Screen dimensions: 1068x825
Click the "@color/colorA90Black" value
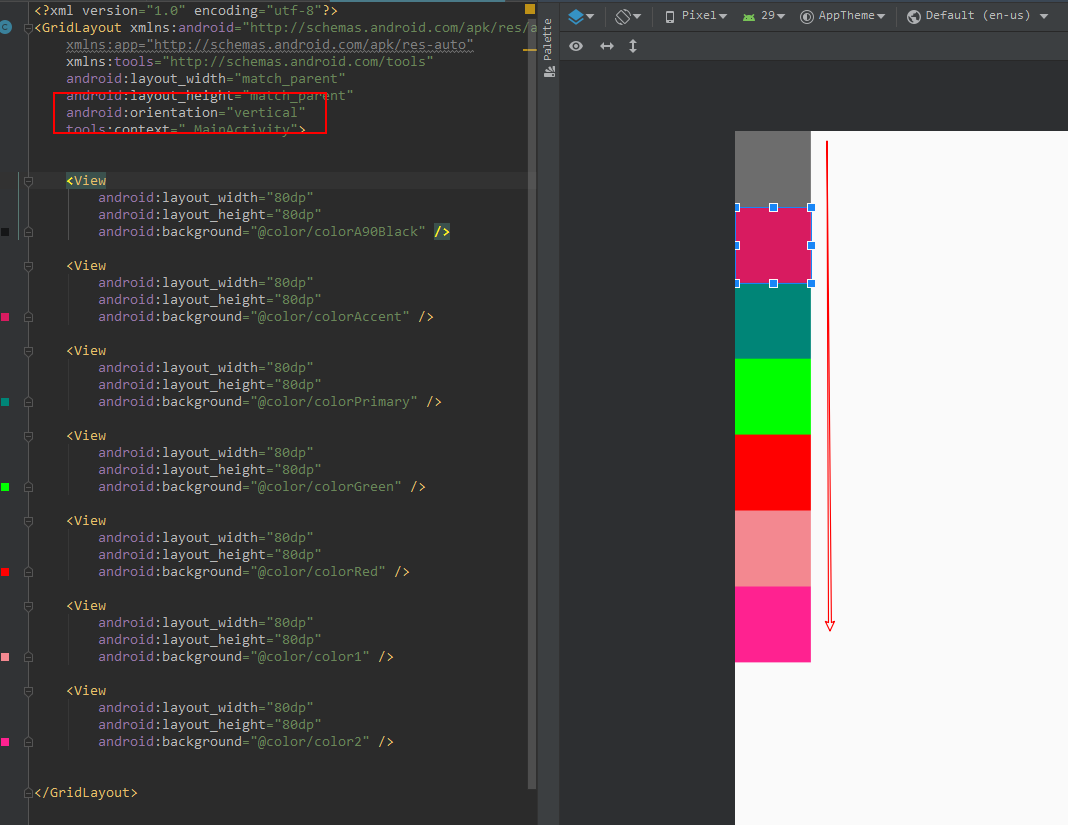pyautogui.click(x=339, y=232)
